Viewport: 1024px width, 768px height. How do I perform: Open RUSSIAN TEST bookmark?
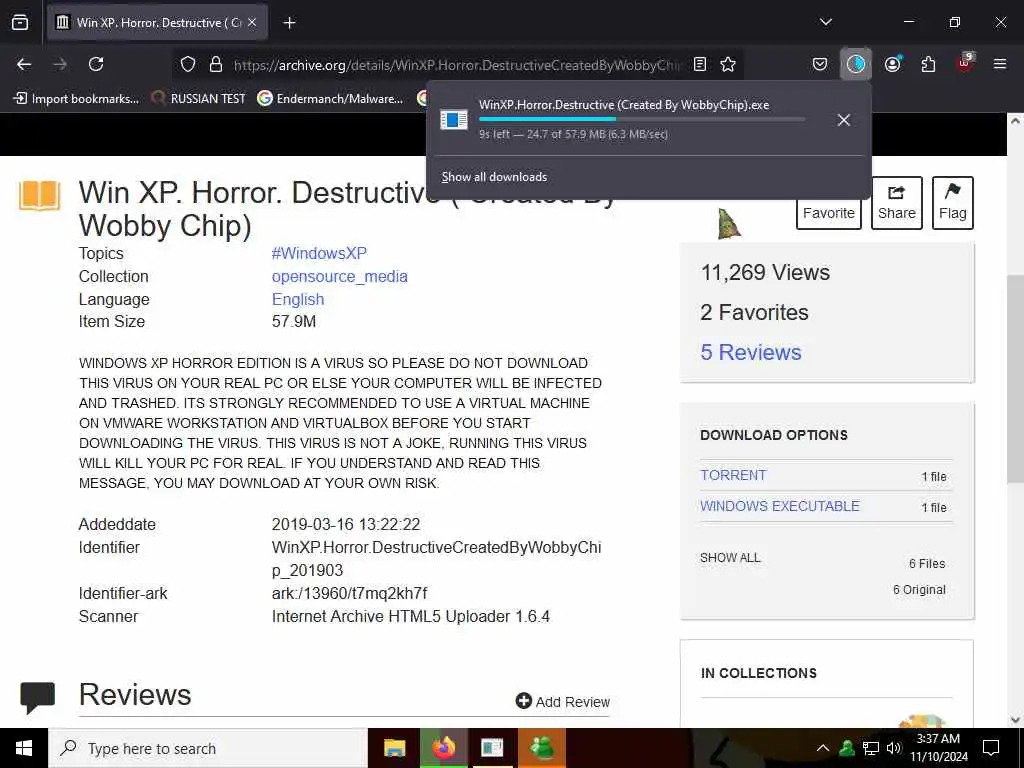[x=198, y=99]
